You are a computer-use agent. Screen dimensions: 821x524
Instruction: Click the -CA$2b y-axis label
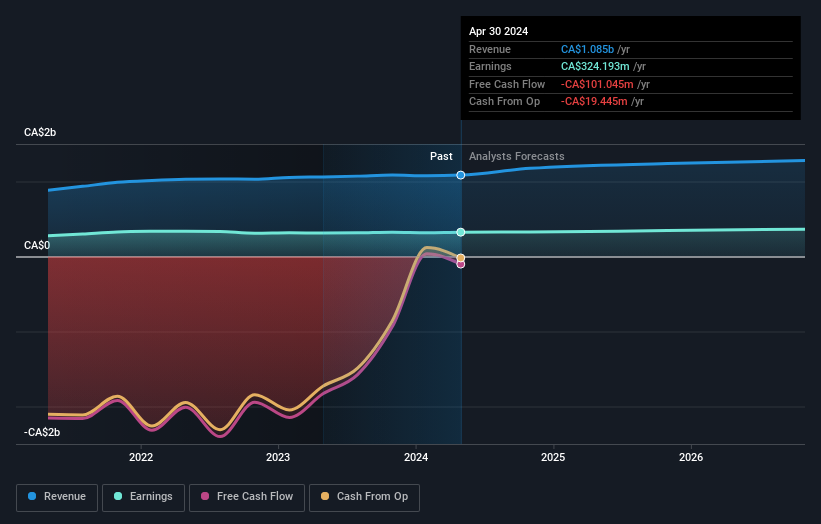(x=42, y=432)
